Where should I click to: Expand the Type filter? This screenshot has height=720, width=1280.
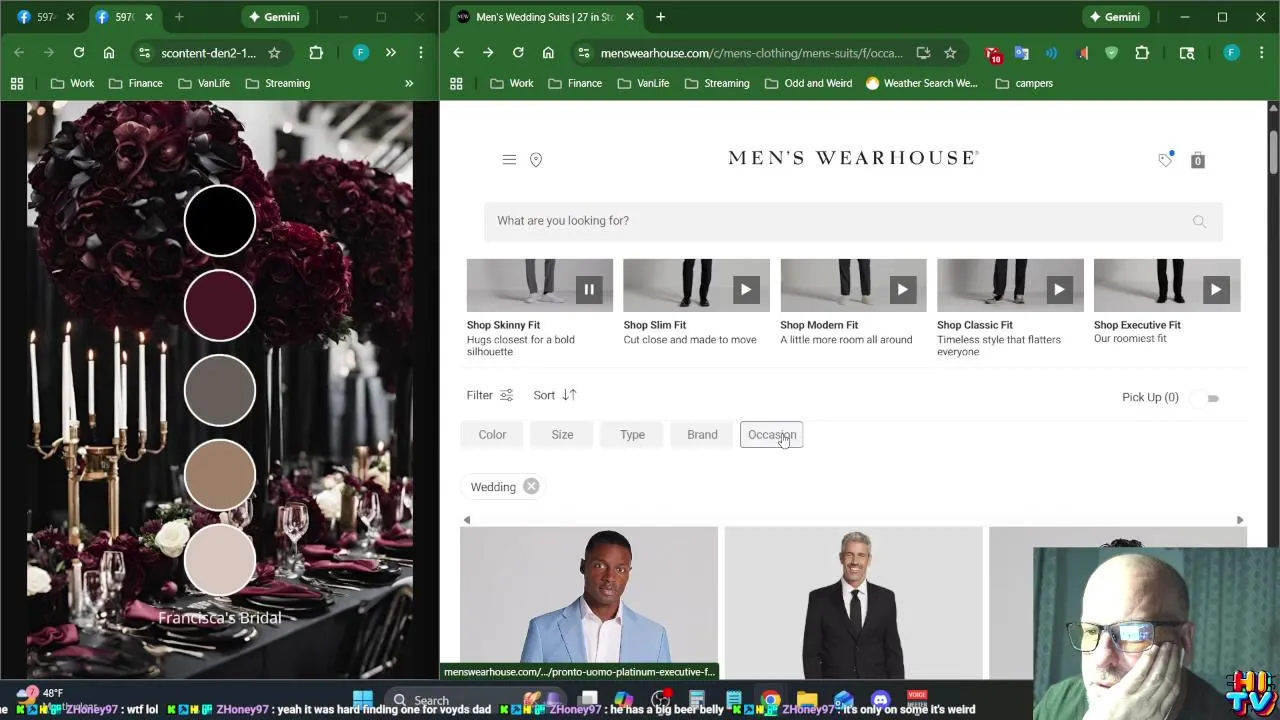click(632, 435)
